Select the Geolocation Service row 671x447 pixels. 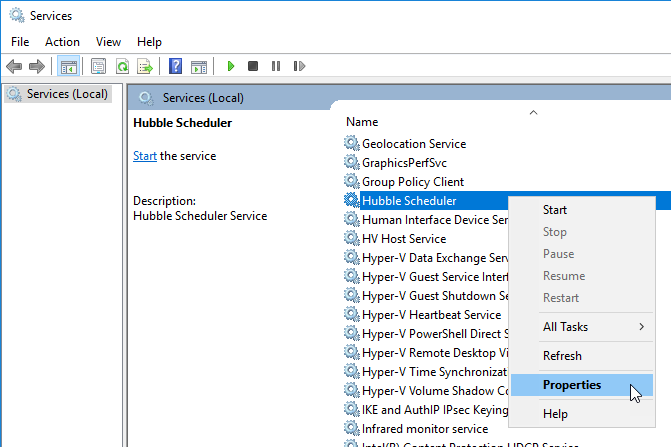coord(413,144)
